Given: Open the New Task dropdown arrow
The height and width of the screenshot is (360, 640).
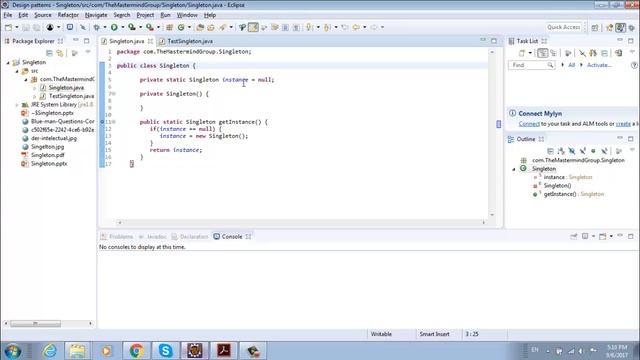Looking at the screenshot, I should coord(530,53).
